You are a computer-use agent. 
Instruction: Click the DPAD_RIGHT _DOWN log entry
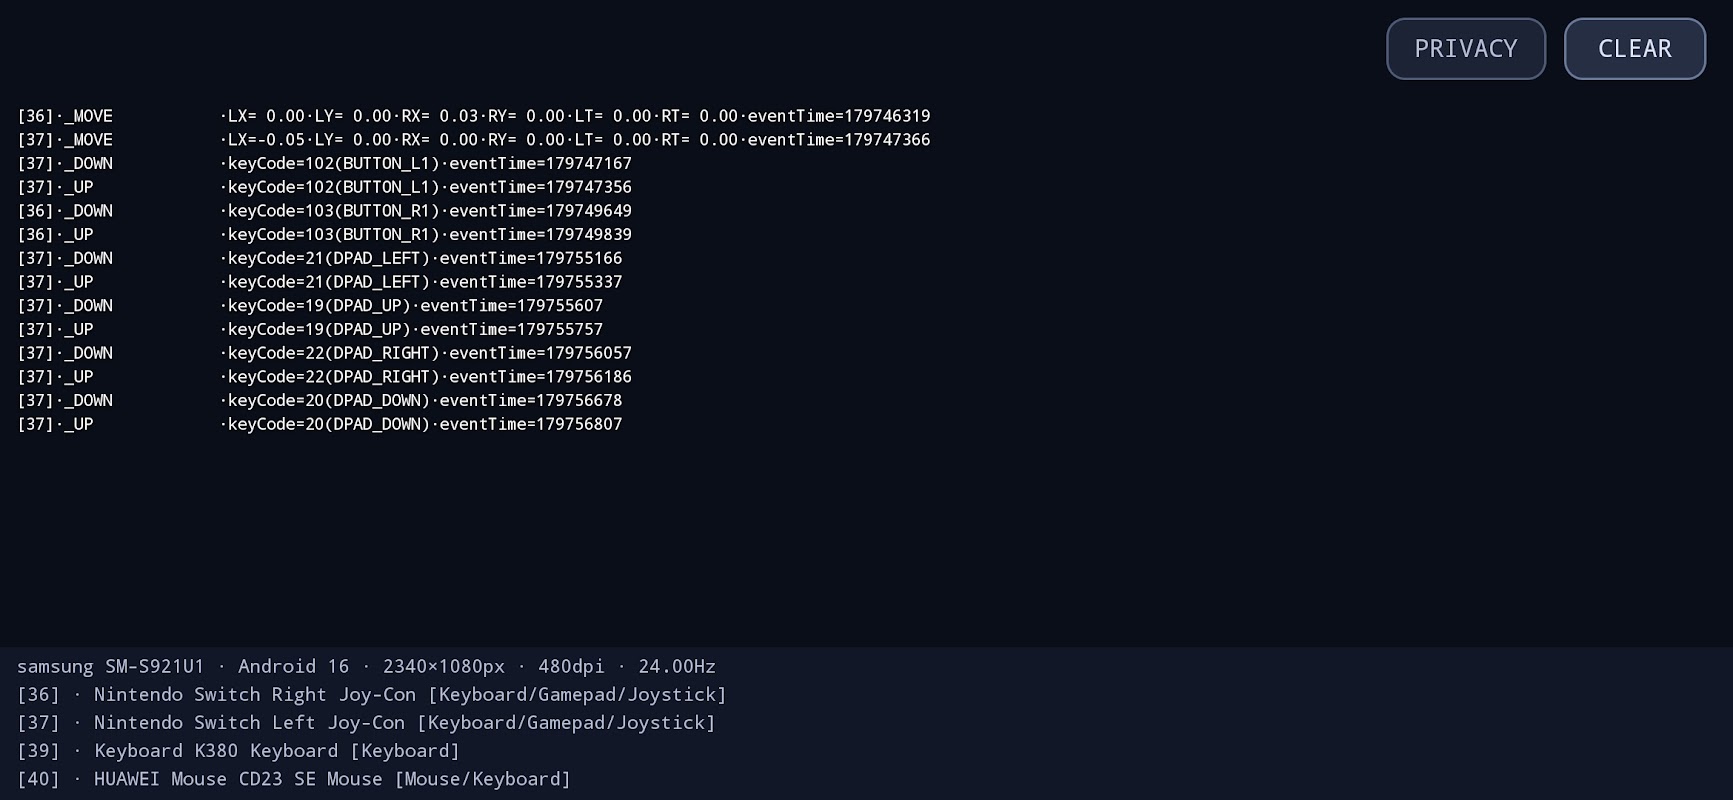[325, 353]
